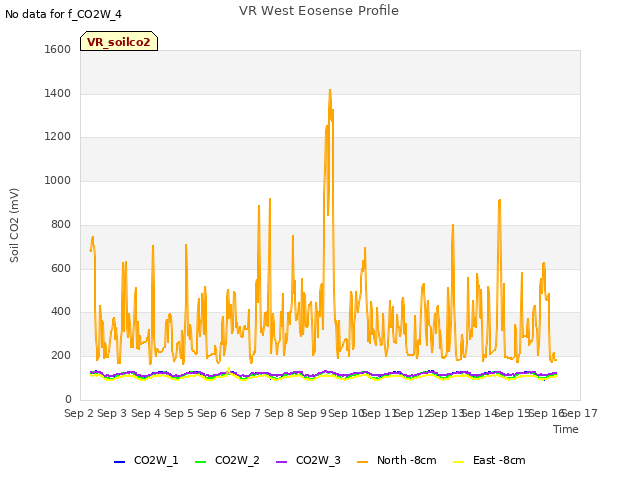Click the 0 y-axis tick label
Screen dimensions: 640x480
(x=68, y=399)
